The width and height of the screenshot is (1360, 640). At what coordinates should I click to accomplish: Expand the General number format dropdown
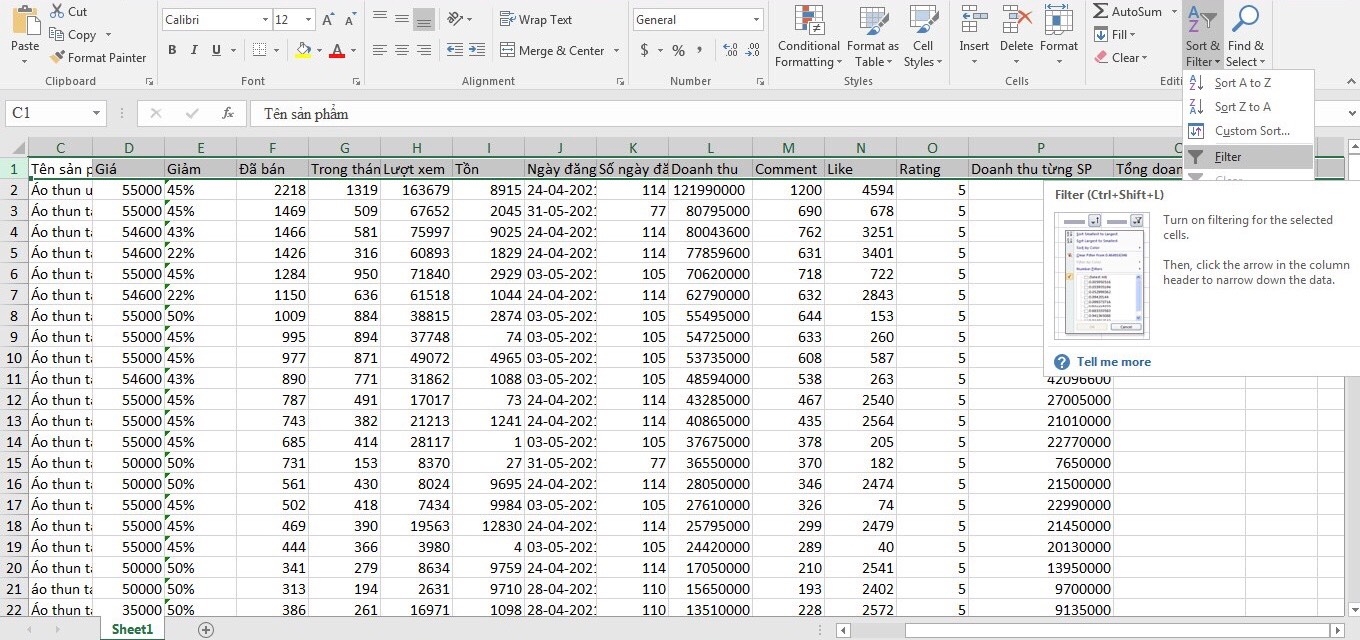(x=755, y=20)
